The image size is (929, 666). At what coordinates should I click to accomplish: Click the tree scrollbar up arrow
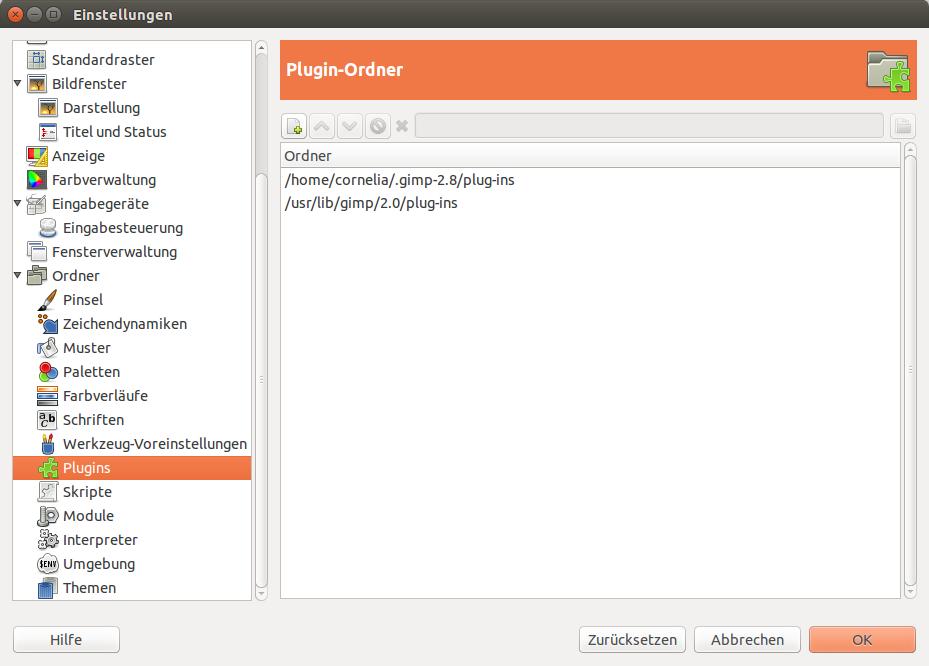(261, 48)
